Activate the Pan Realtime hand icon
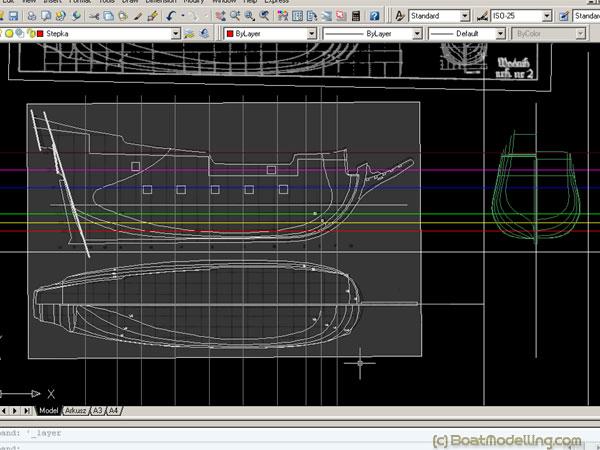The width and height of the screenshot is (600, 450). pyautogui.click(x=220, y=16)
